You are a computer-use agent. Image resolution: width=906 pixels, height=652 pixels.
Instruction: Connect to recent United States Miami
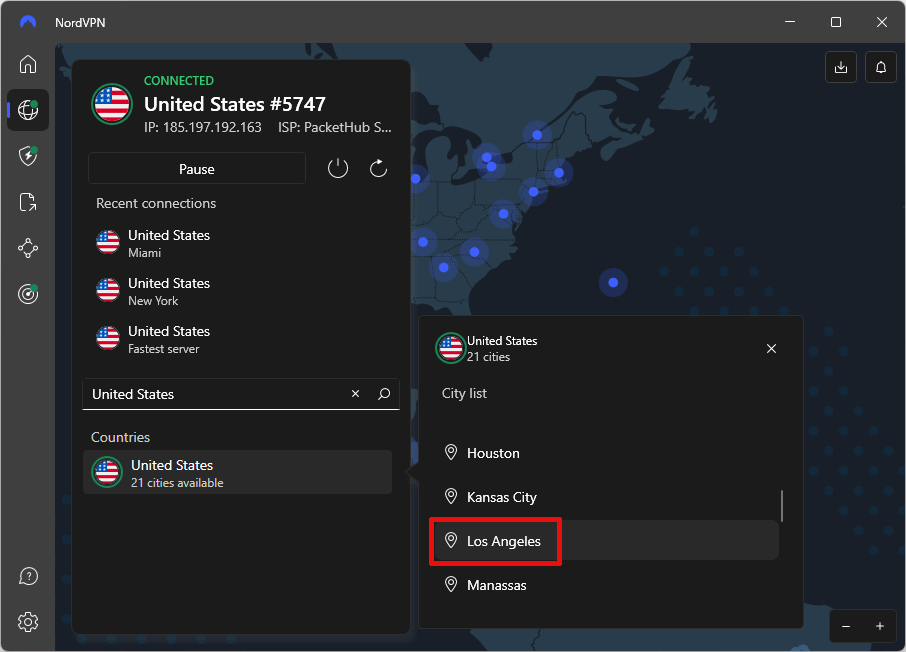(x=240, y=243)
